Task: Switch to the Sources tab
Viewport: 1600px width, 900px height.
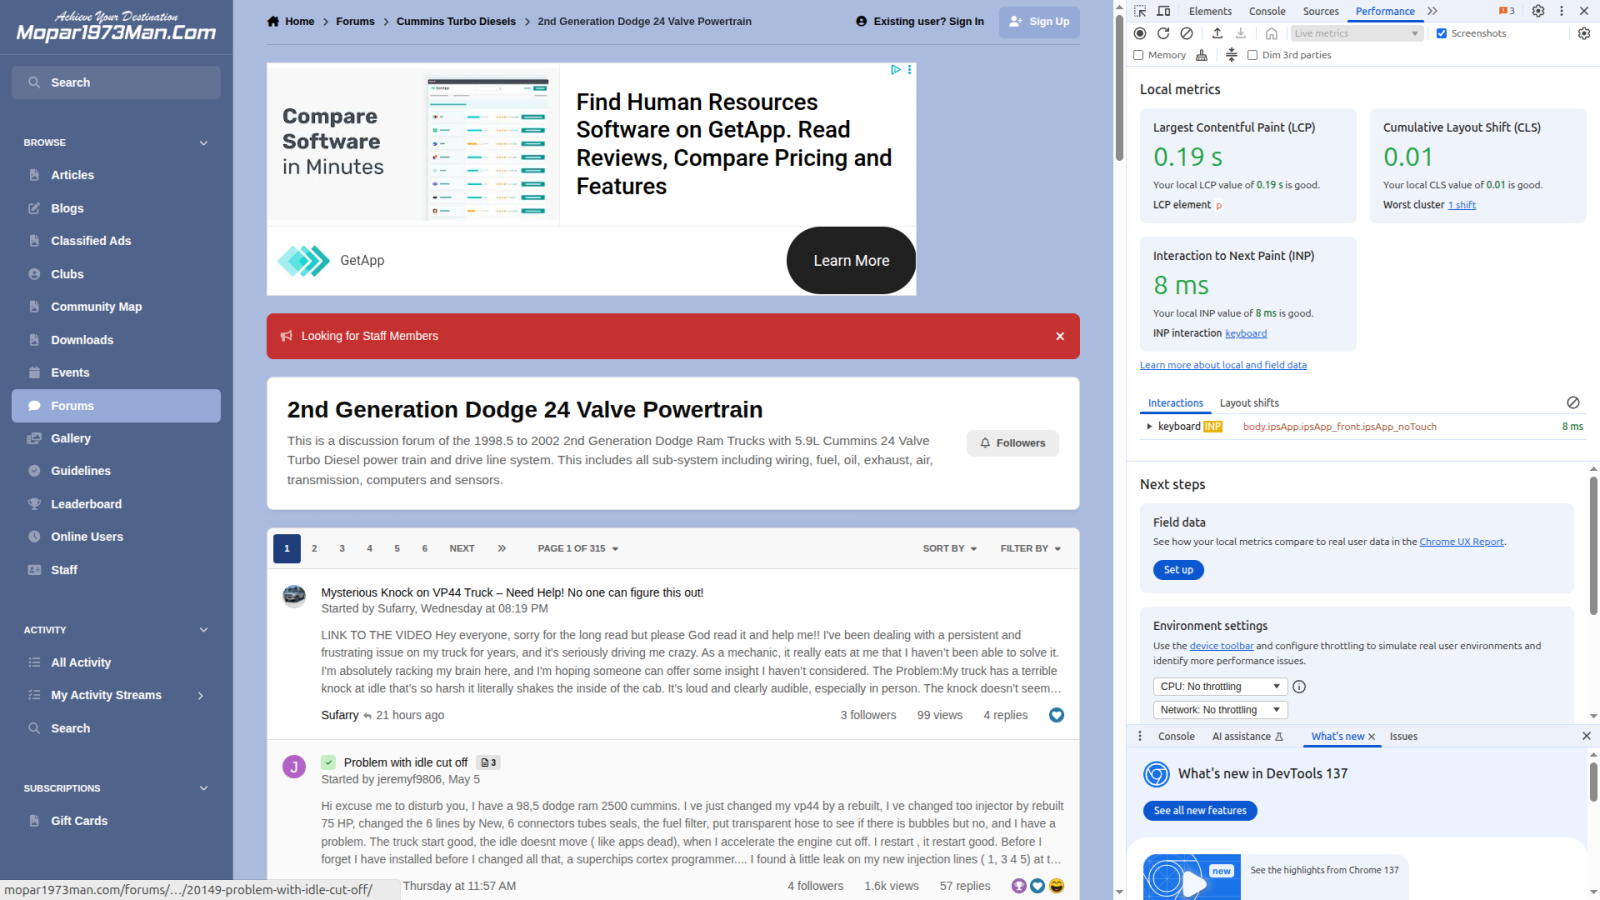Action: click(x=1320, y=11)
